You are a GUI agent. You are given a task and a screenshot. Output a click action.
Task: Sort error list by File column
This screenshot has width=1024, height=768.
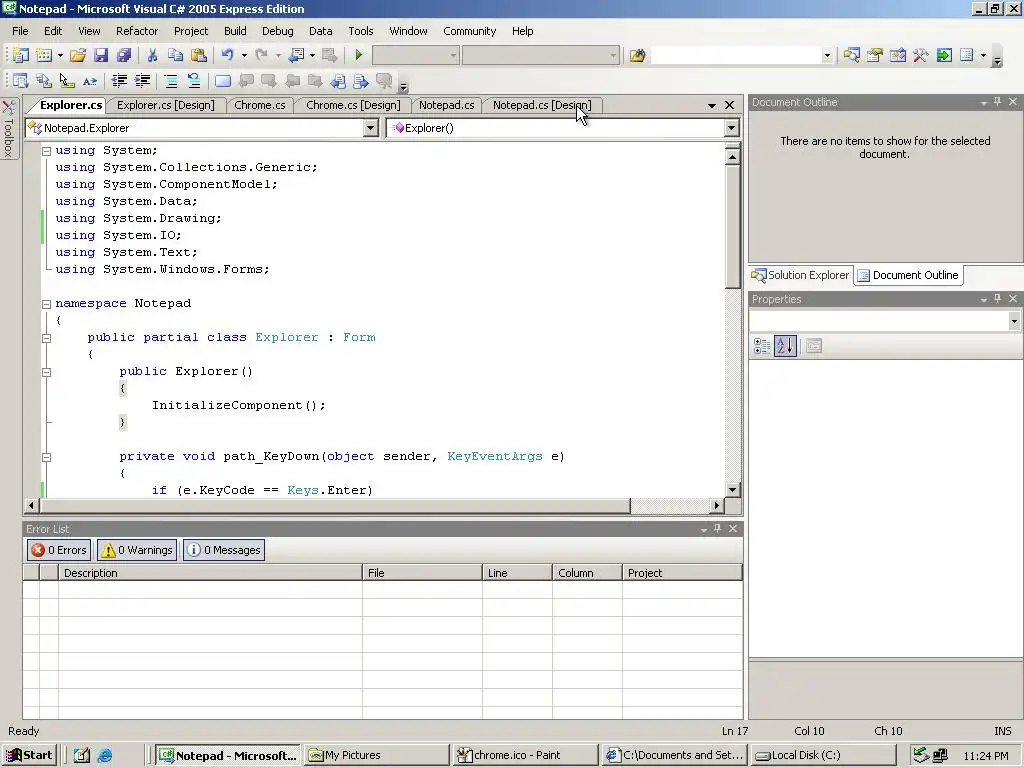(x=422, y=573)
